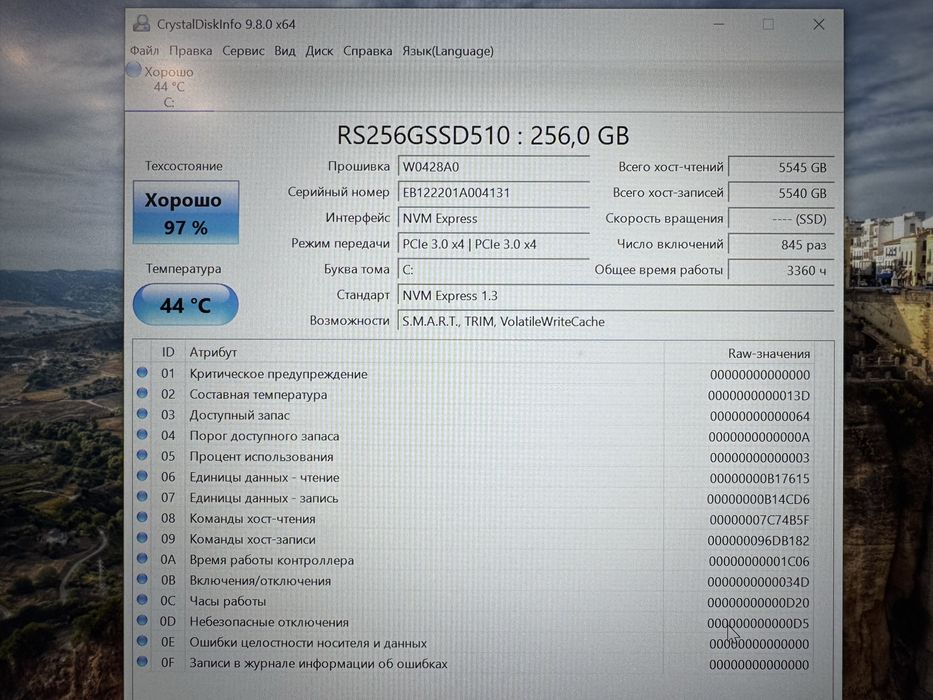Click raw value 00000000B17615

759,478
